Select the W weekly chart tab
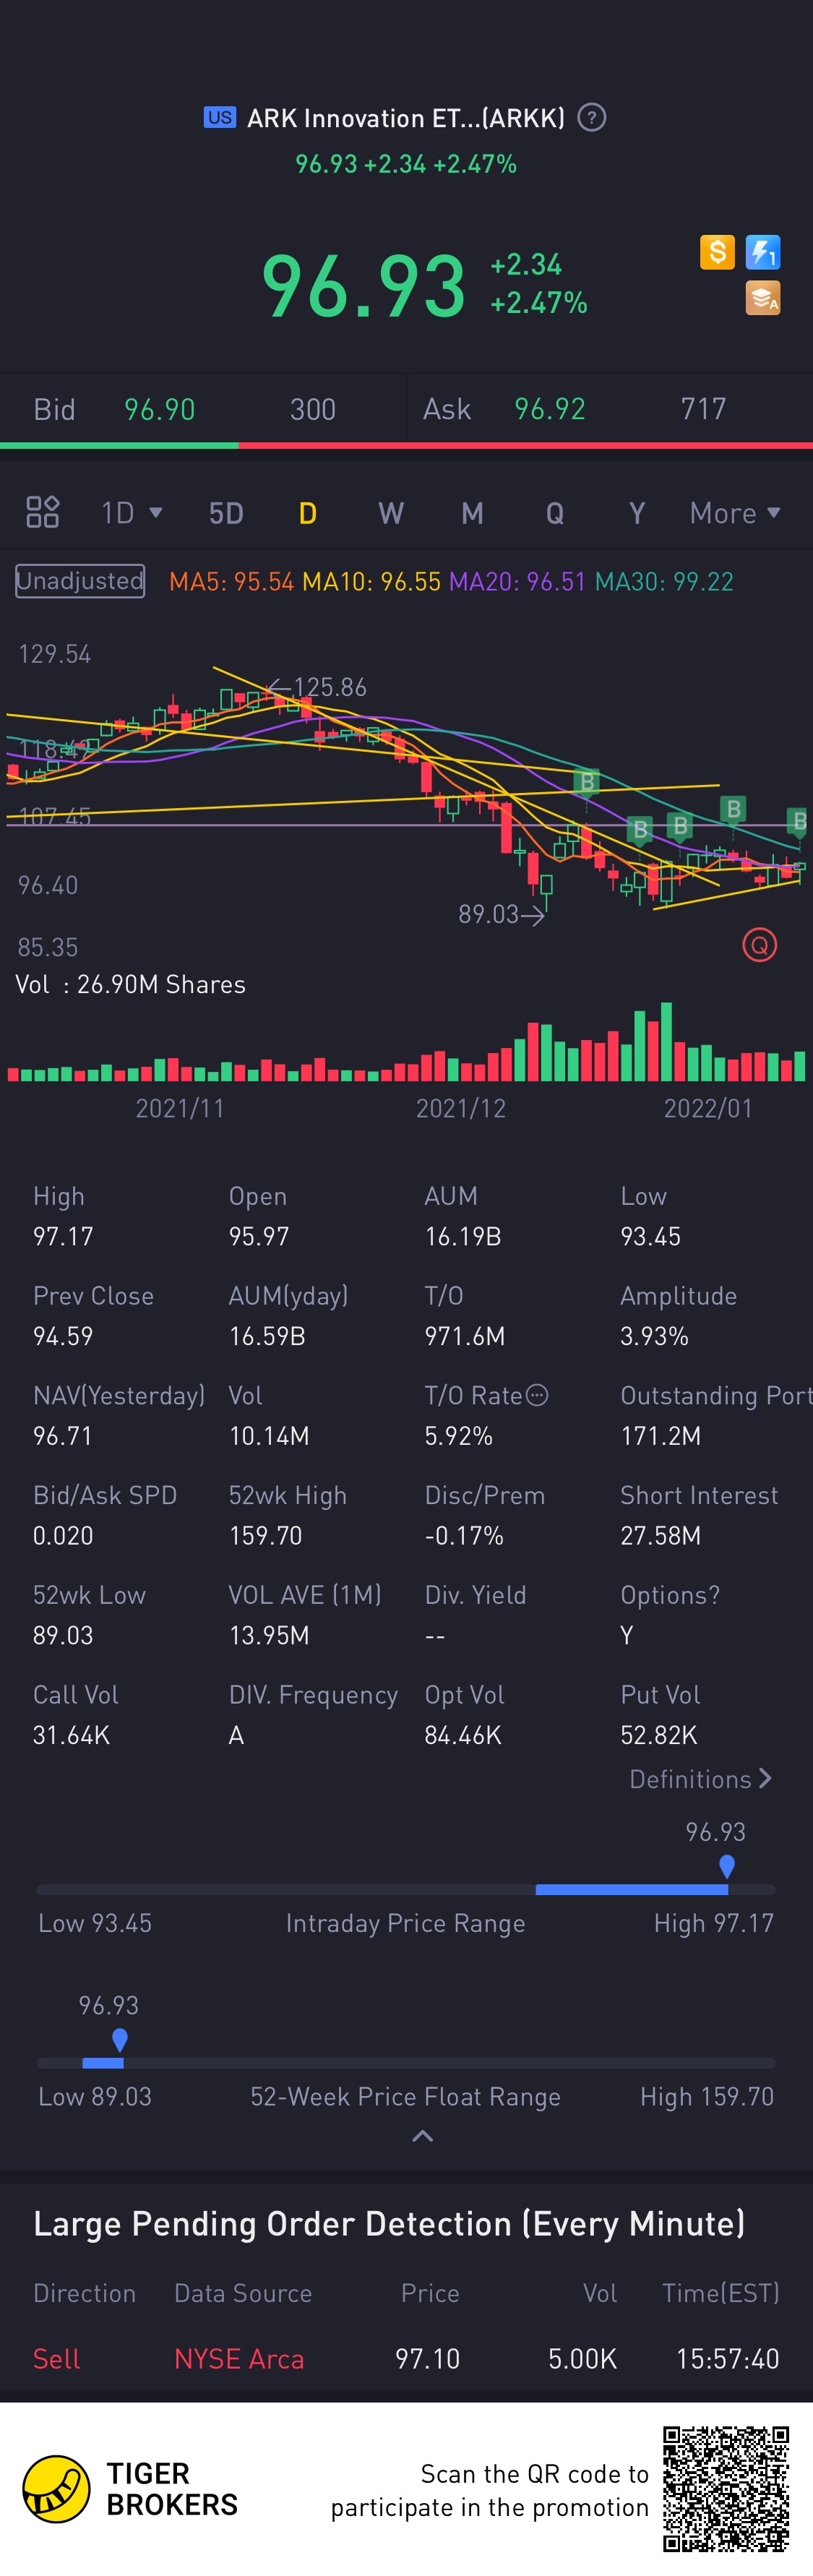This screenshot has width=813, height=2576. pyautogui.click(x=391, y=513)
